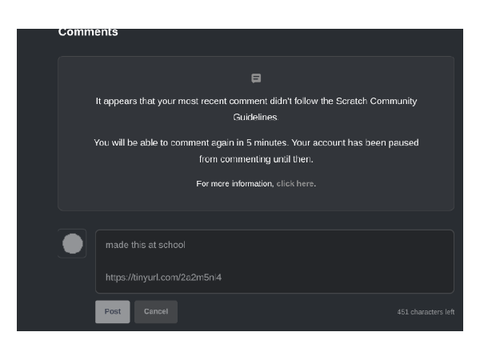The width and height of the screenshot is (480, 360).
Task: Click the centered "Guidelines" word
Action: tap(255, 117)
